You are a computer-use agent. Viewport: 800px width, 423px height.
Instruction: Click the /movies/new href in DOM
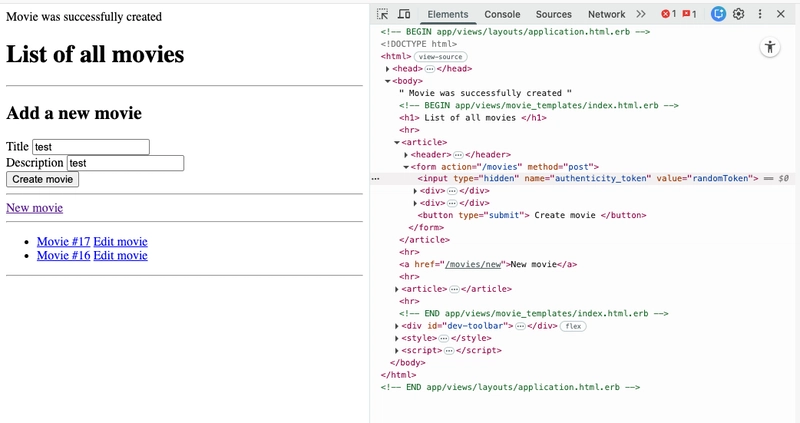pyautogui.click(x=472, y=264)
